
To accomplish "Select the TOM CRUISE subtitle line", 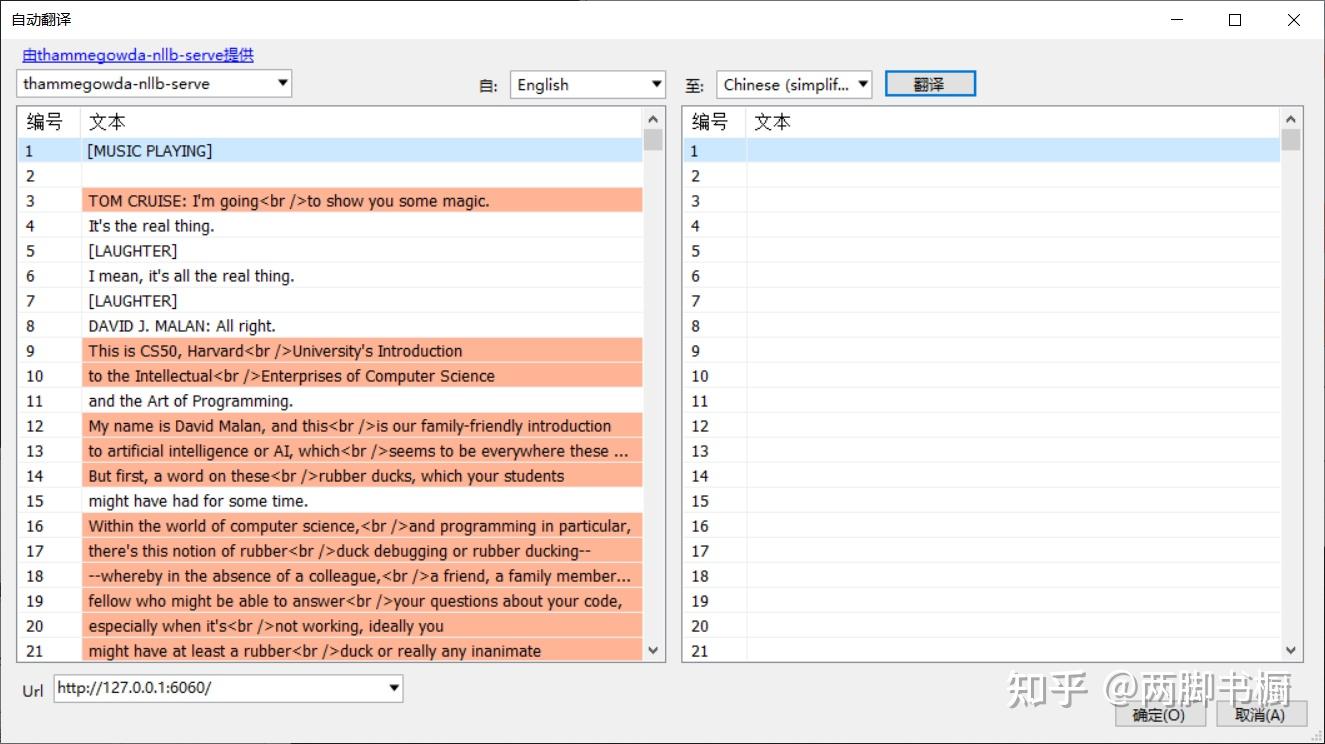I will 330,201.
